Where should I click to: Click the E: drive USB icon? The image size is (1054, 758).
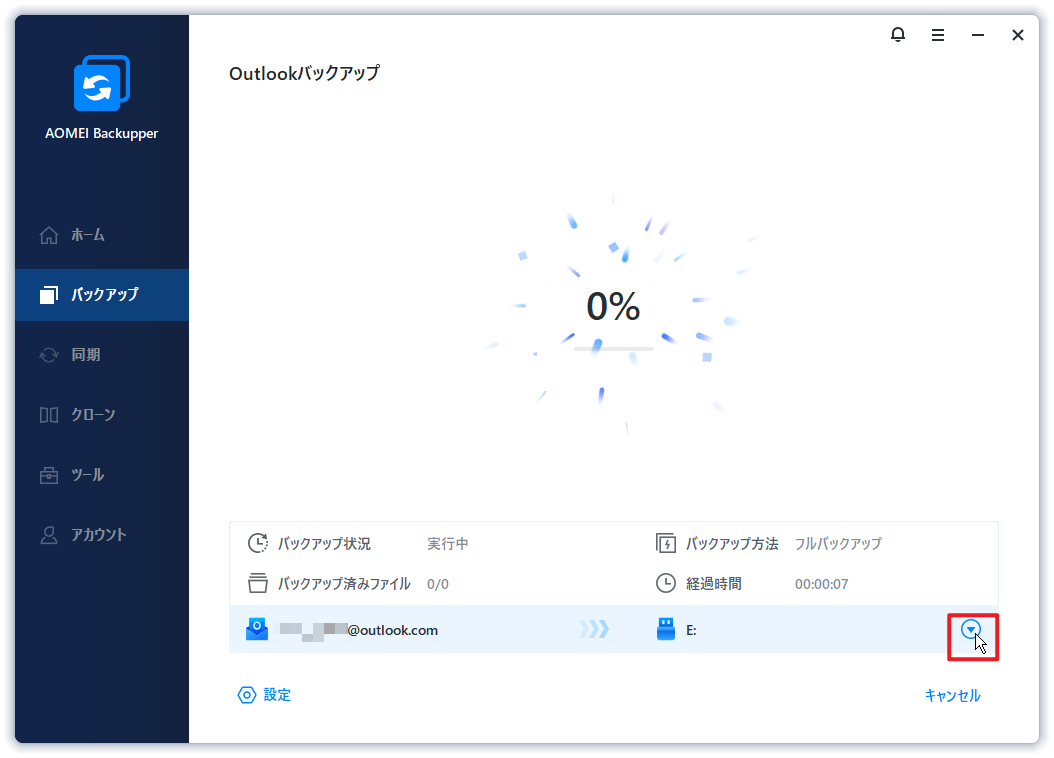tap(665, 629)
